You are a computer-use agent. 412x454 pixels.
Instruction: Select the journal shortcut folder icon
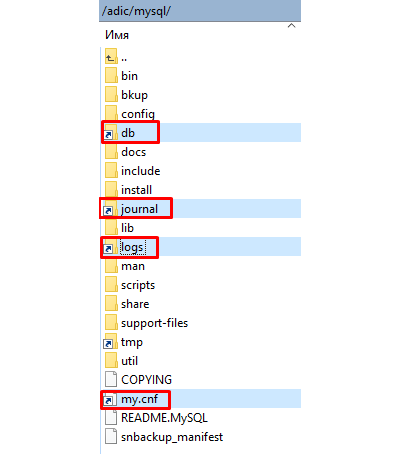click(110, 209)
